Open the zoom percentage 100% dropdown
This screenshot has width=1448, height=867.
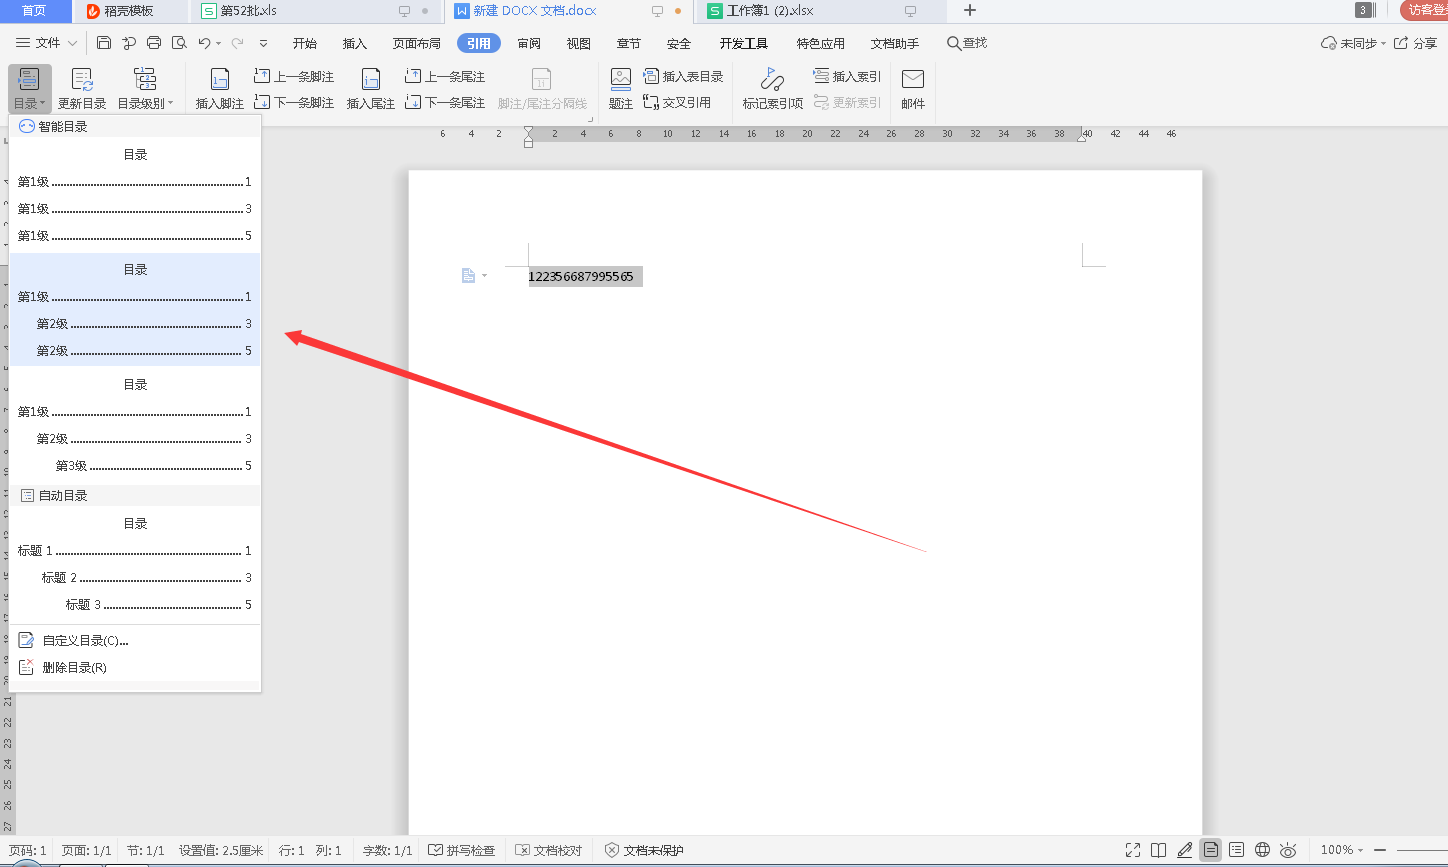[x=1342, y=850]
